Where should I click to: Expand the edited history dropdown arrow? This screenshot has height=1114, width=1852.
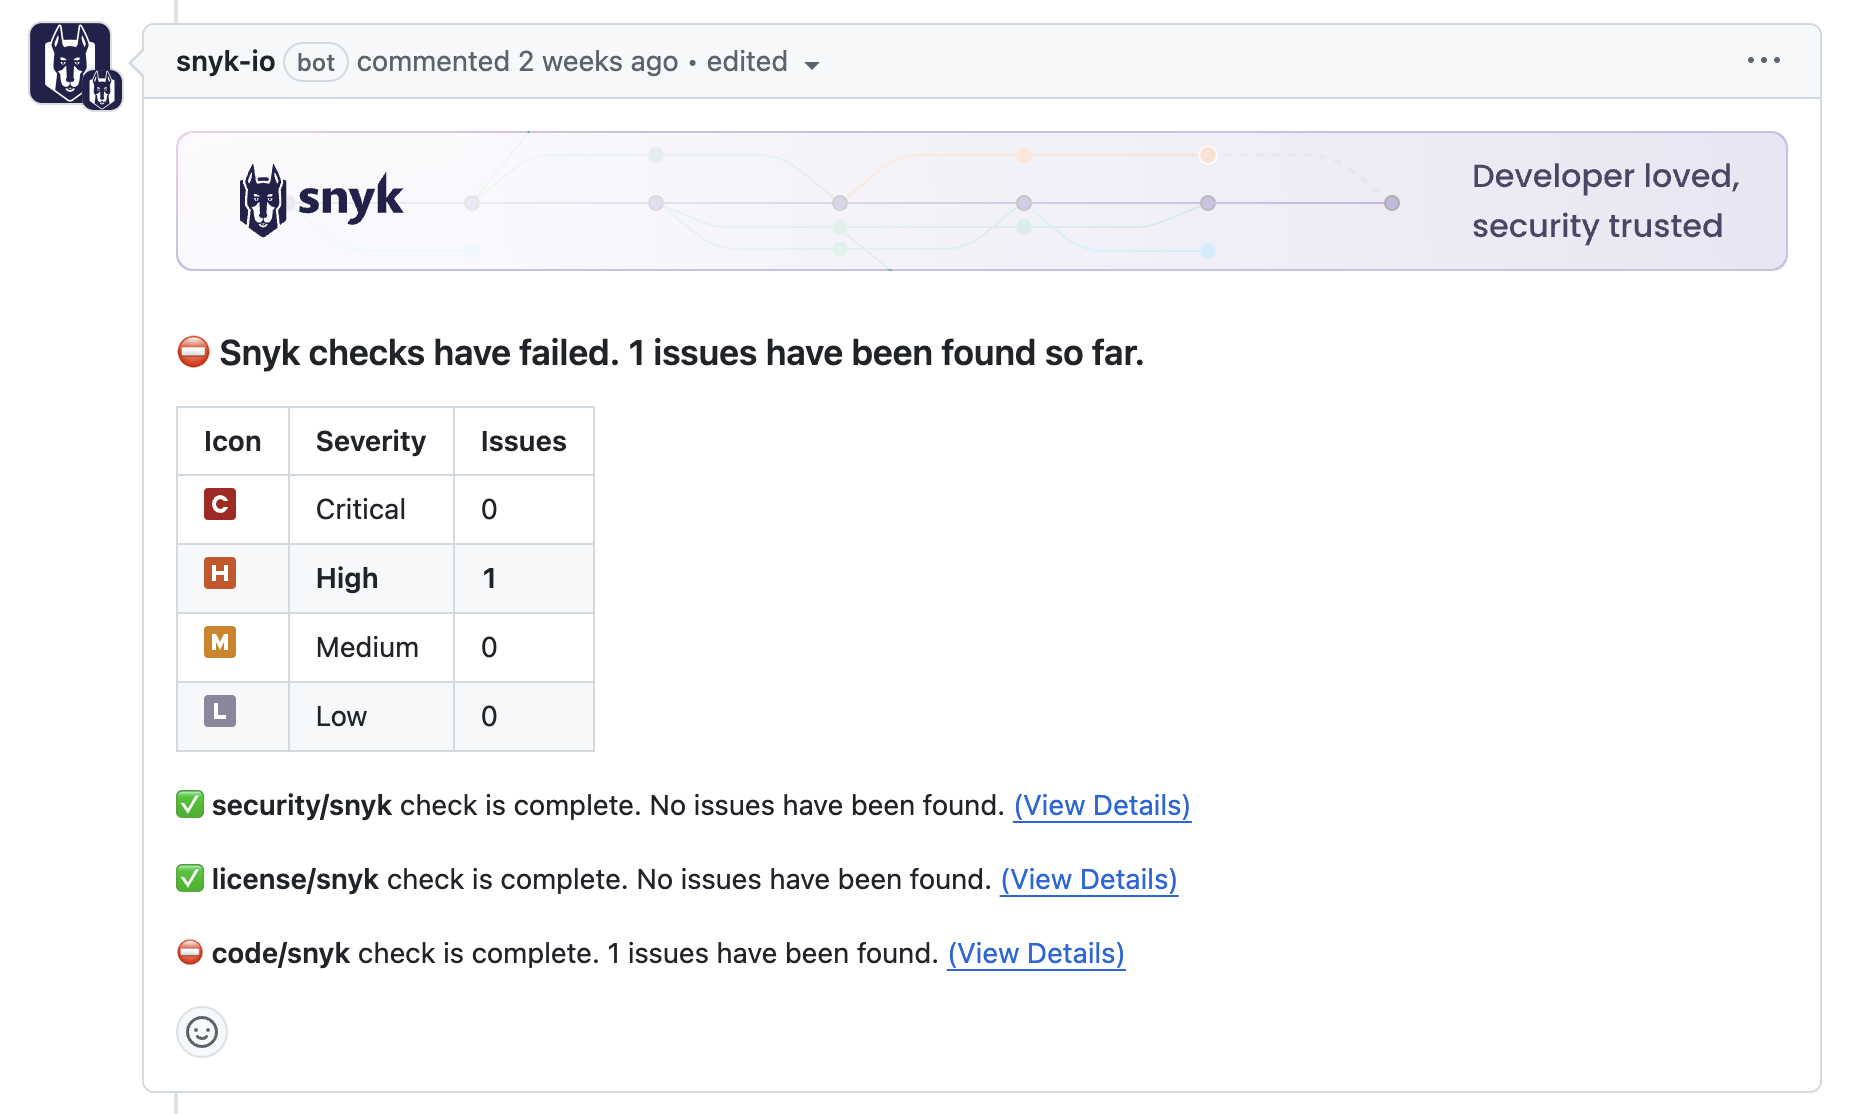(x=812, y=65)
